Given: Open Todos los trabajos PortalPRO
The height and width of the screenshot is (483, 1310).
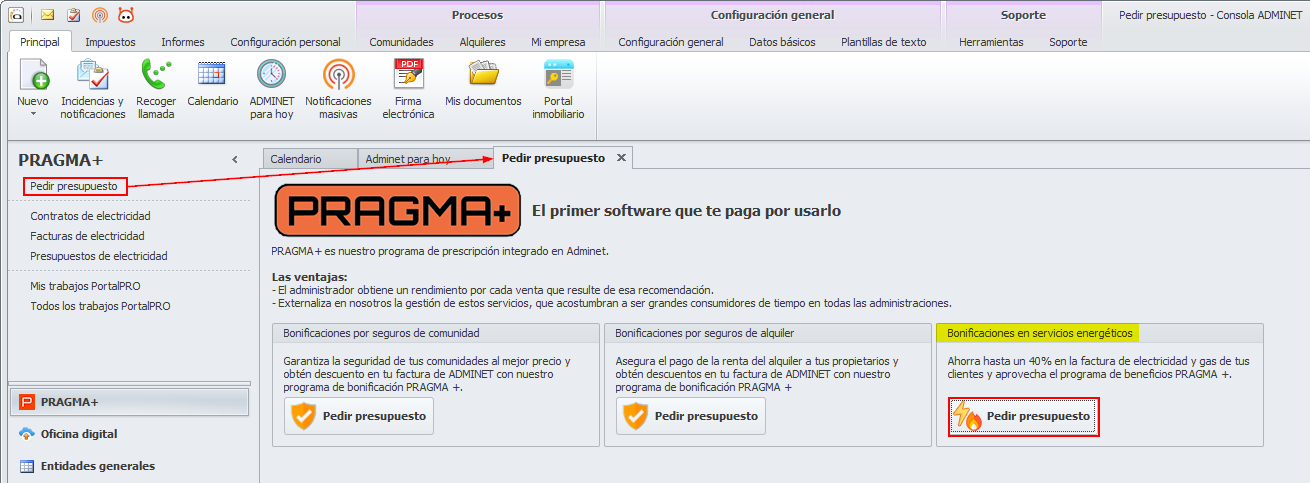Looking at the screenshot, I should pos(100,306).
